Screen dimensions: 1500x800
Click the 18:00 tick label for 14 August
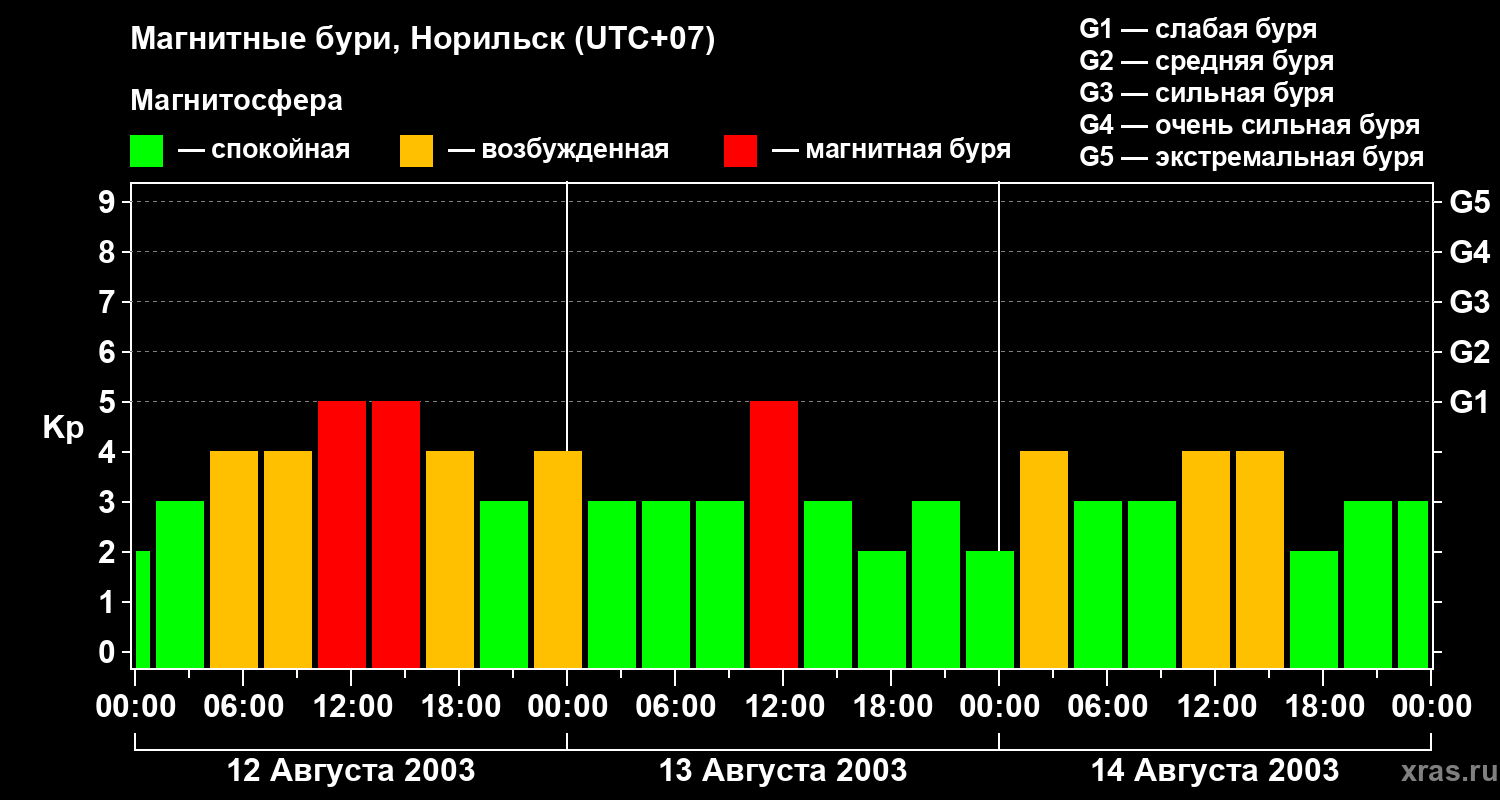[x=1323, y=707]
